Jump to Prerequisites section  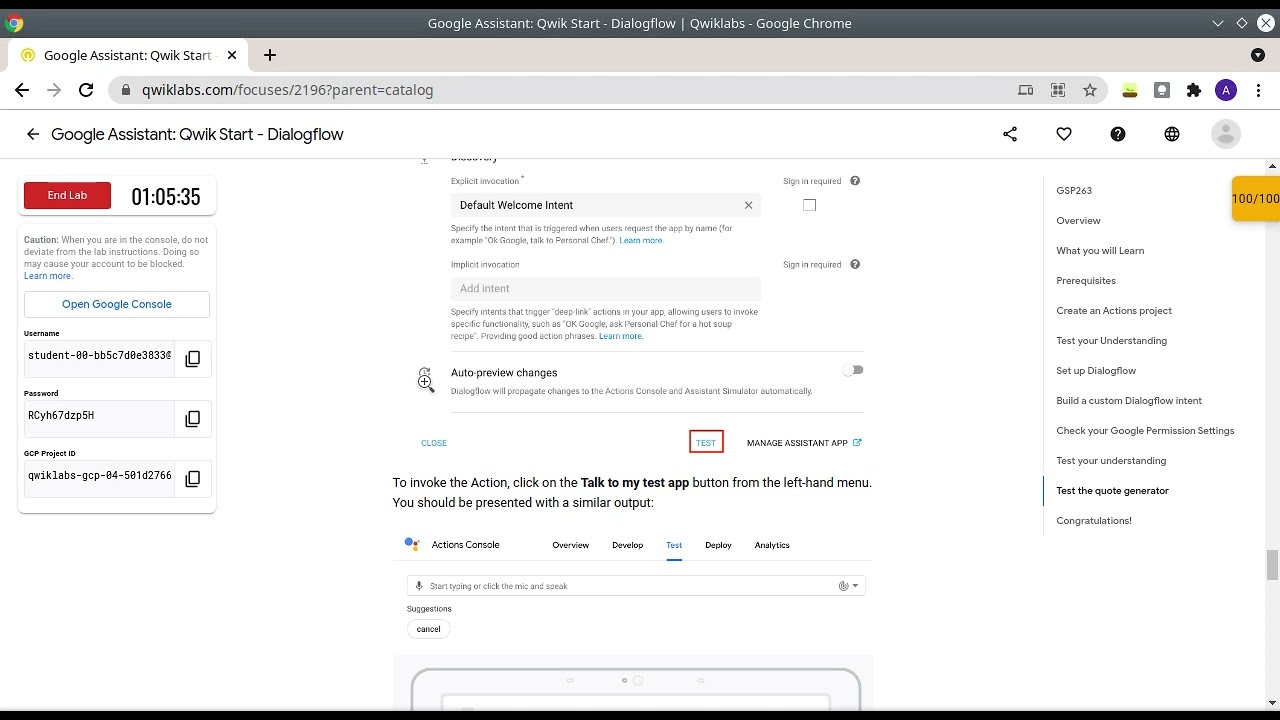click(x=1086, y=280)
